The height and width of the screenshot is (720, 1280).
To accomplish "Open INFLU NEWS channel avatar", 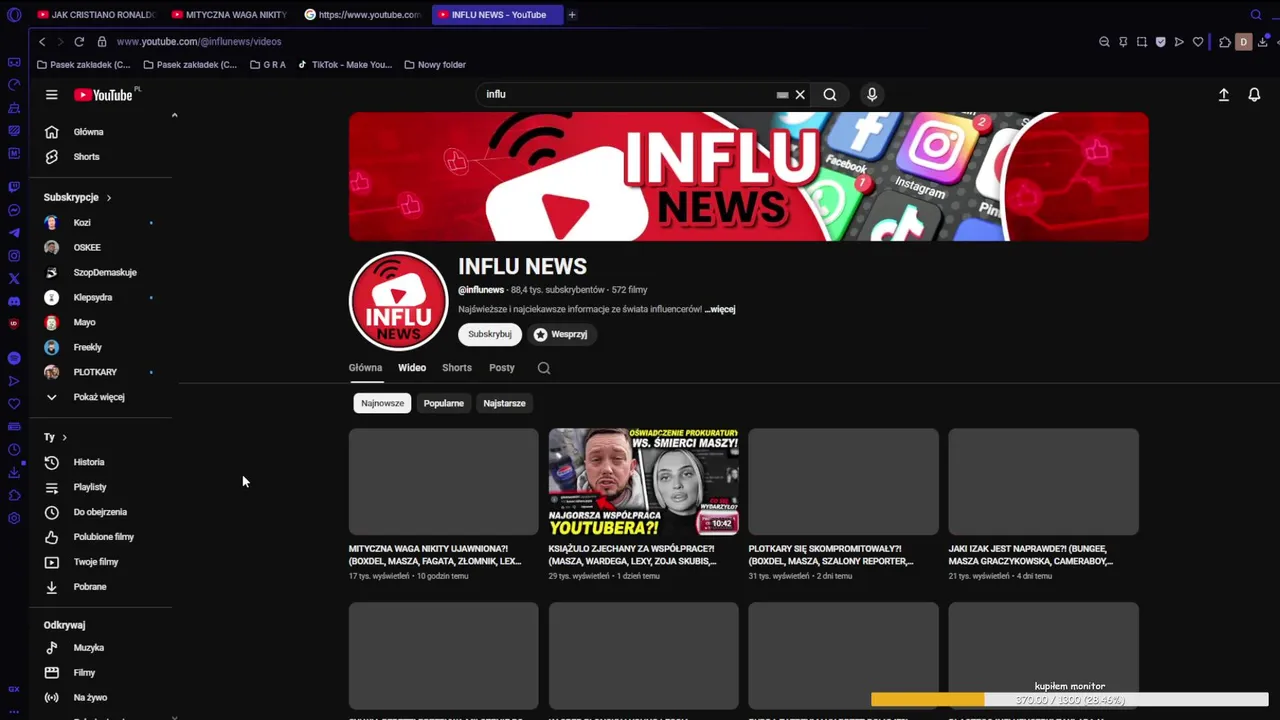I will (x=398, y=301).
